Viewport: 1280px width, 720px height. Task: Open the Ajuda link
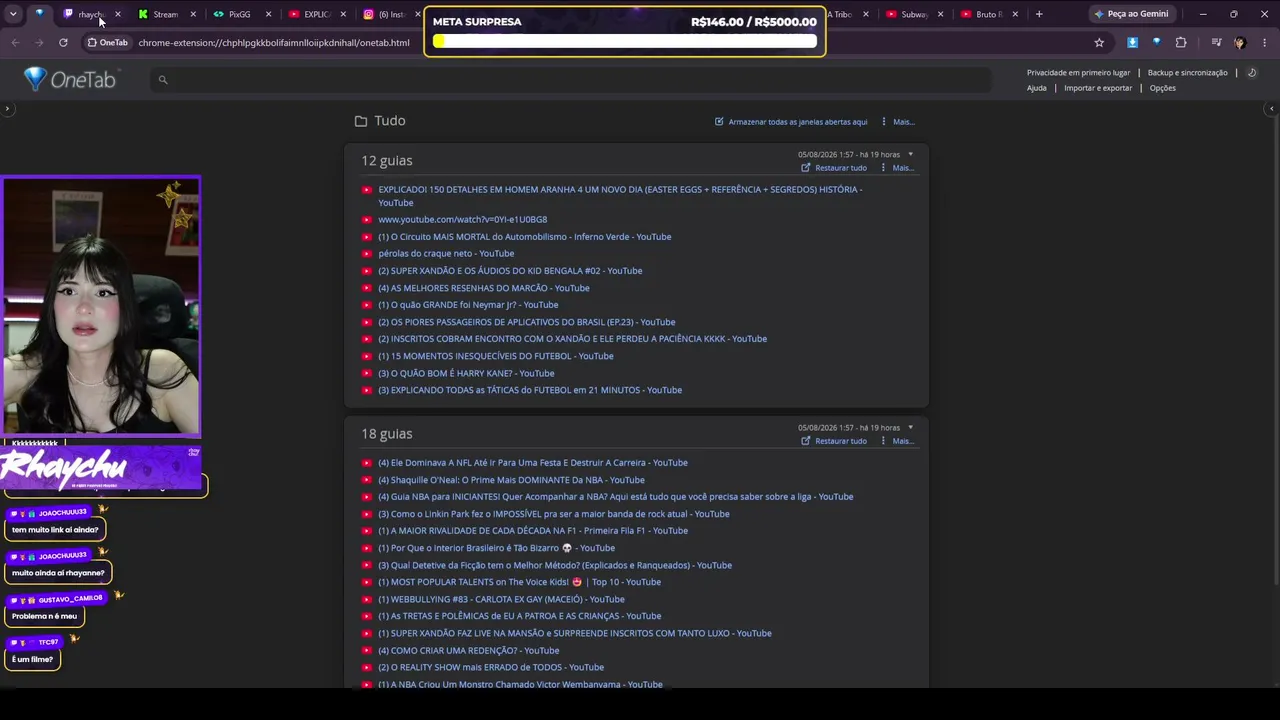[1037, 88]
